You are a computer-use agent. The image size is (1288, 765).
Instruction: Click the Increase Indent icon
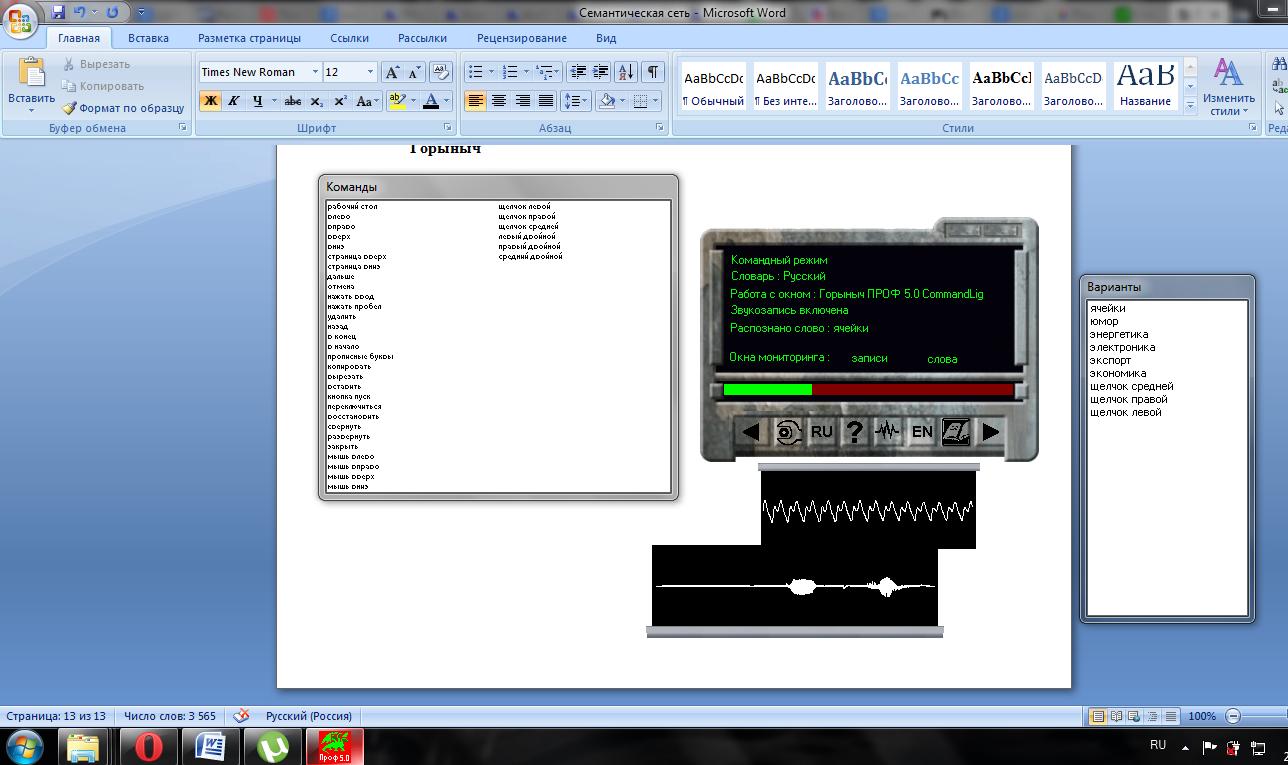click(x=600, y=72)
